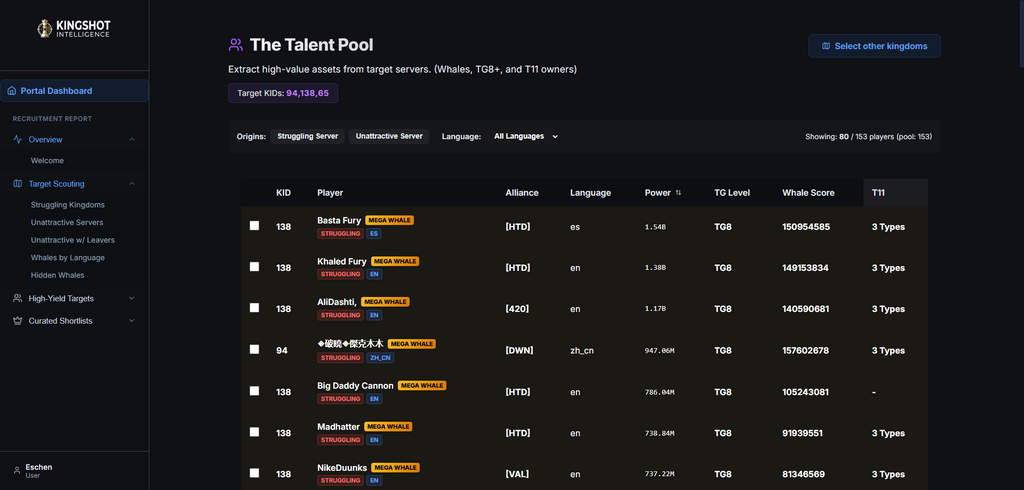Expand the Curated Shortlists chevron
The image size is (1024, 490).
tap(132, 321)
